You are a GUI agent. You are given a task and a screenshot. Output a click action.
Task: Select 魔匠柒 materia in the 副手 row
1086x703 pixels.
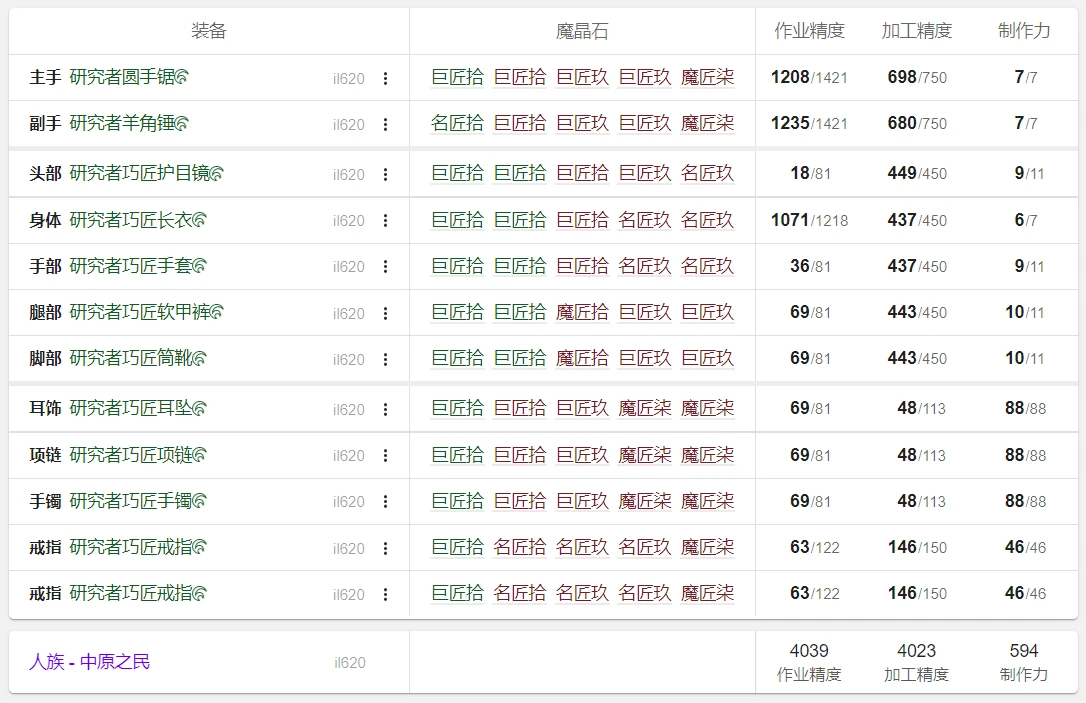(707, 123)
